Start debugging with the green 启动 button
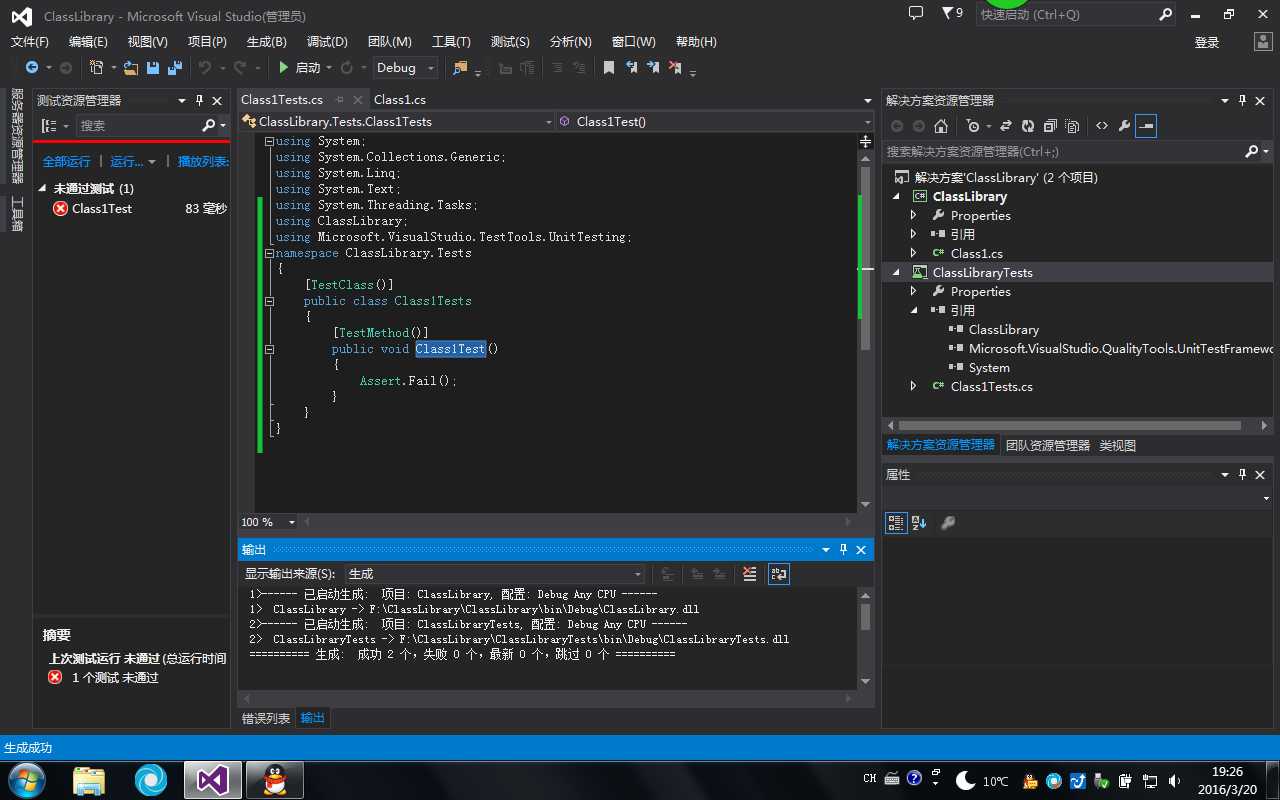This screenshot has width=1280, height=800. click(299, 68)
